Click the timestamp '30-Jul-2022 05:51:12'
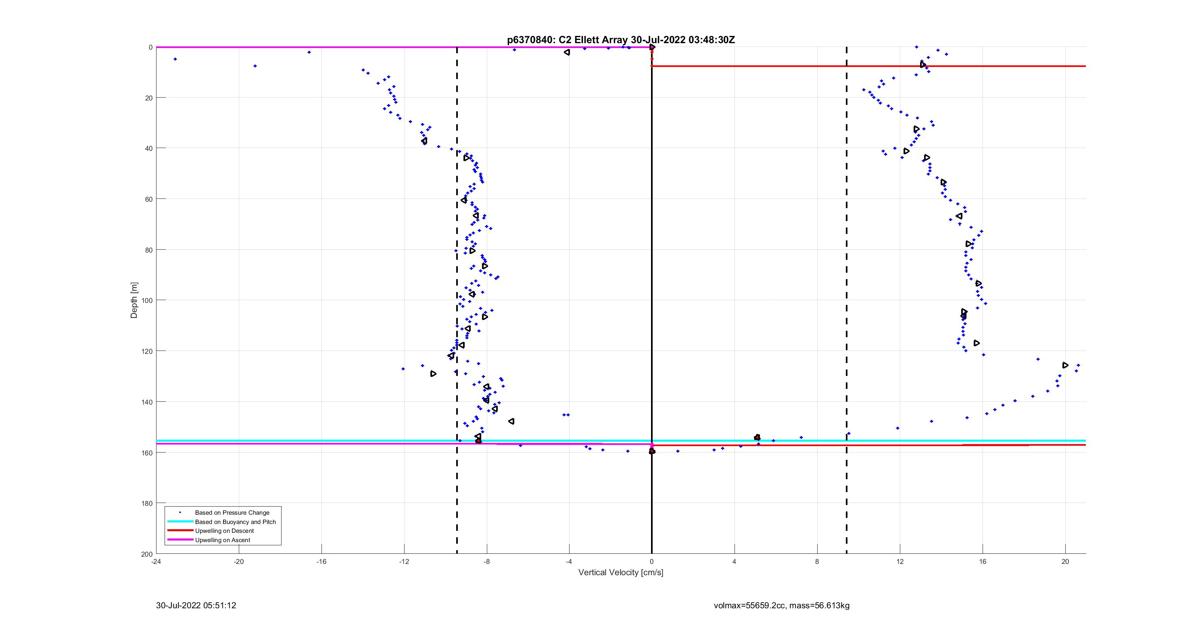Screen dimensions: 1200x622 click(x=196, y=605)
